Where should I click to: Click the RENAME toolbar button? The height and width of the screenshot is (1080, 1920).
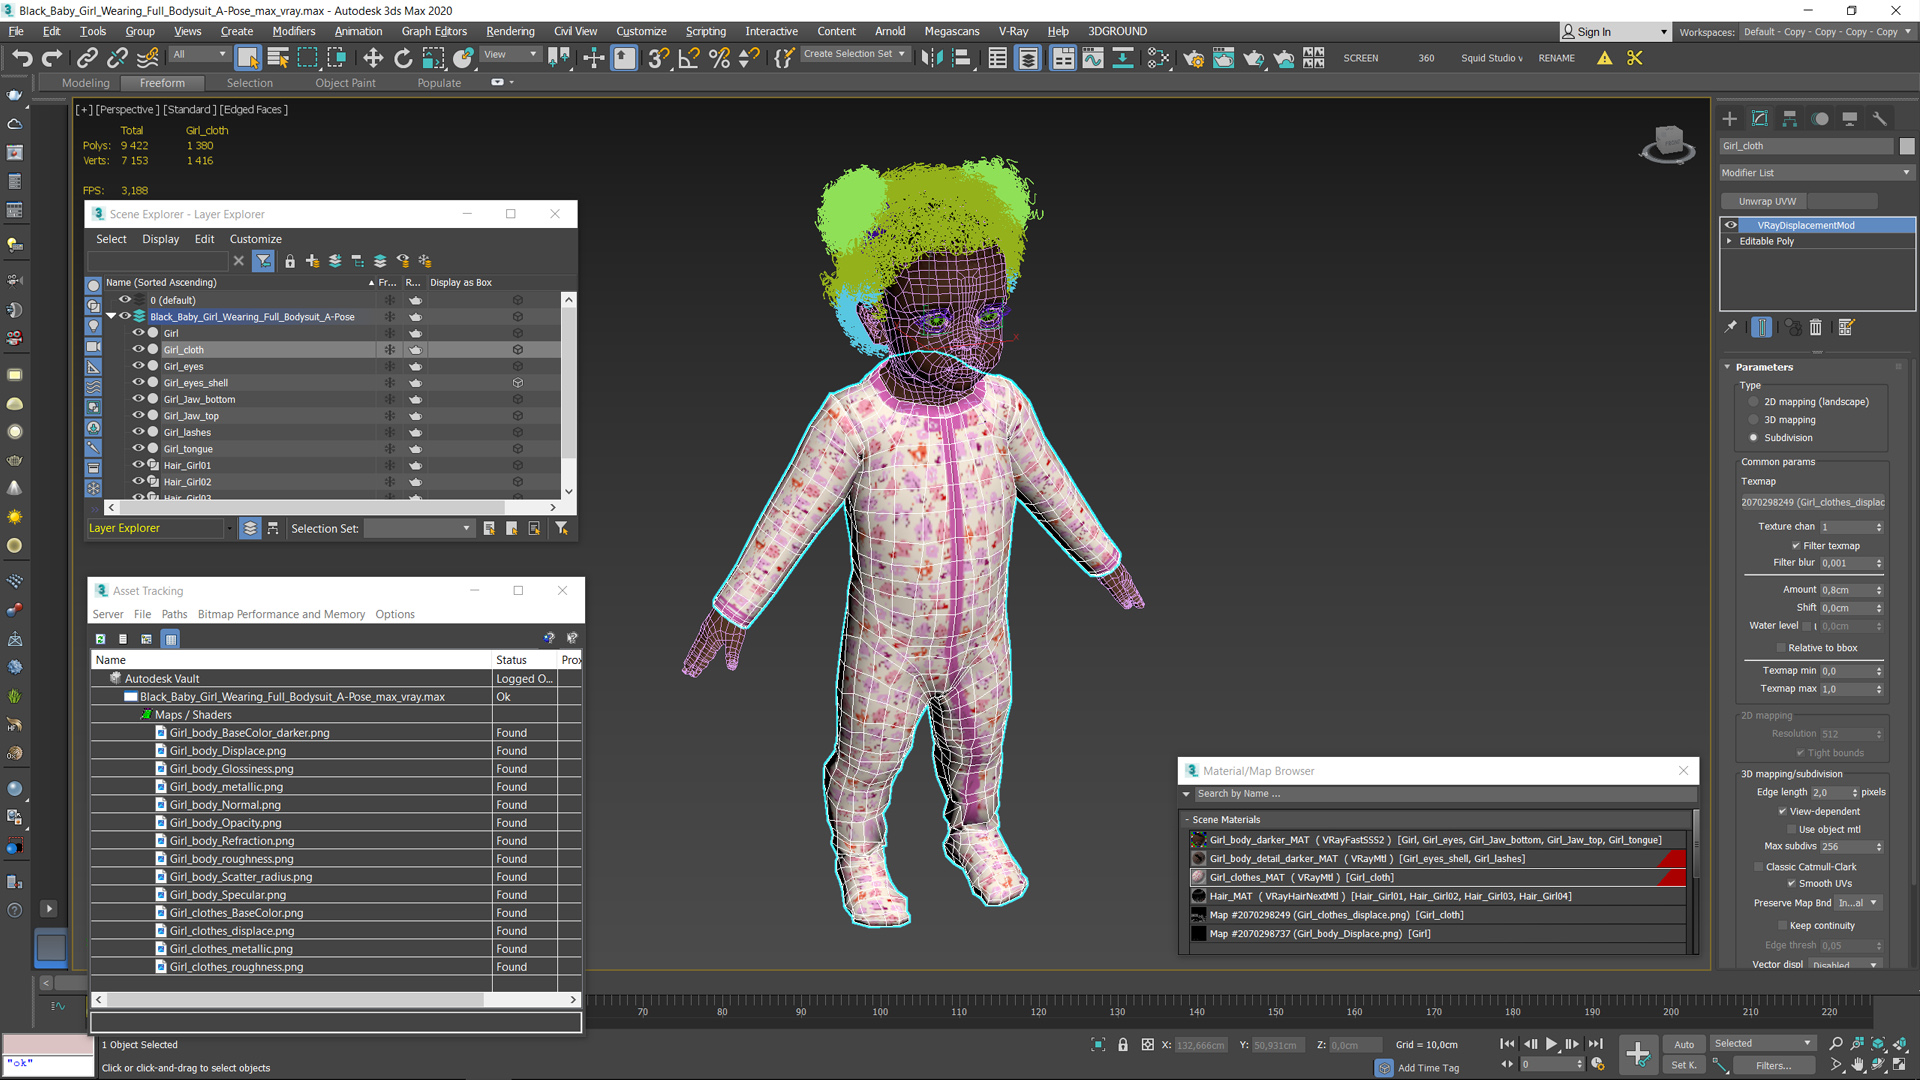(1556, 58)
